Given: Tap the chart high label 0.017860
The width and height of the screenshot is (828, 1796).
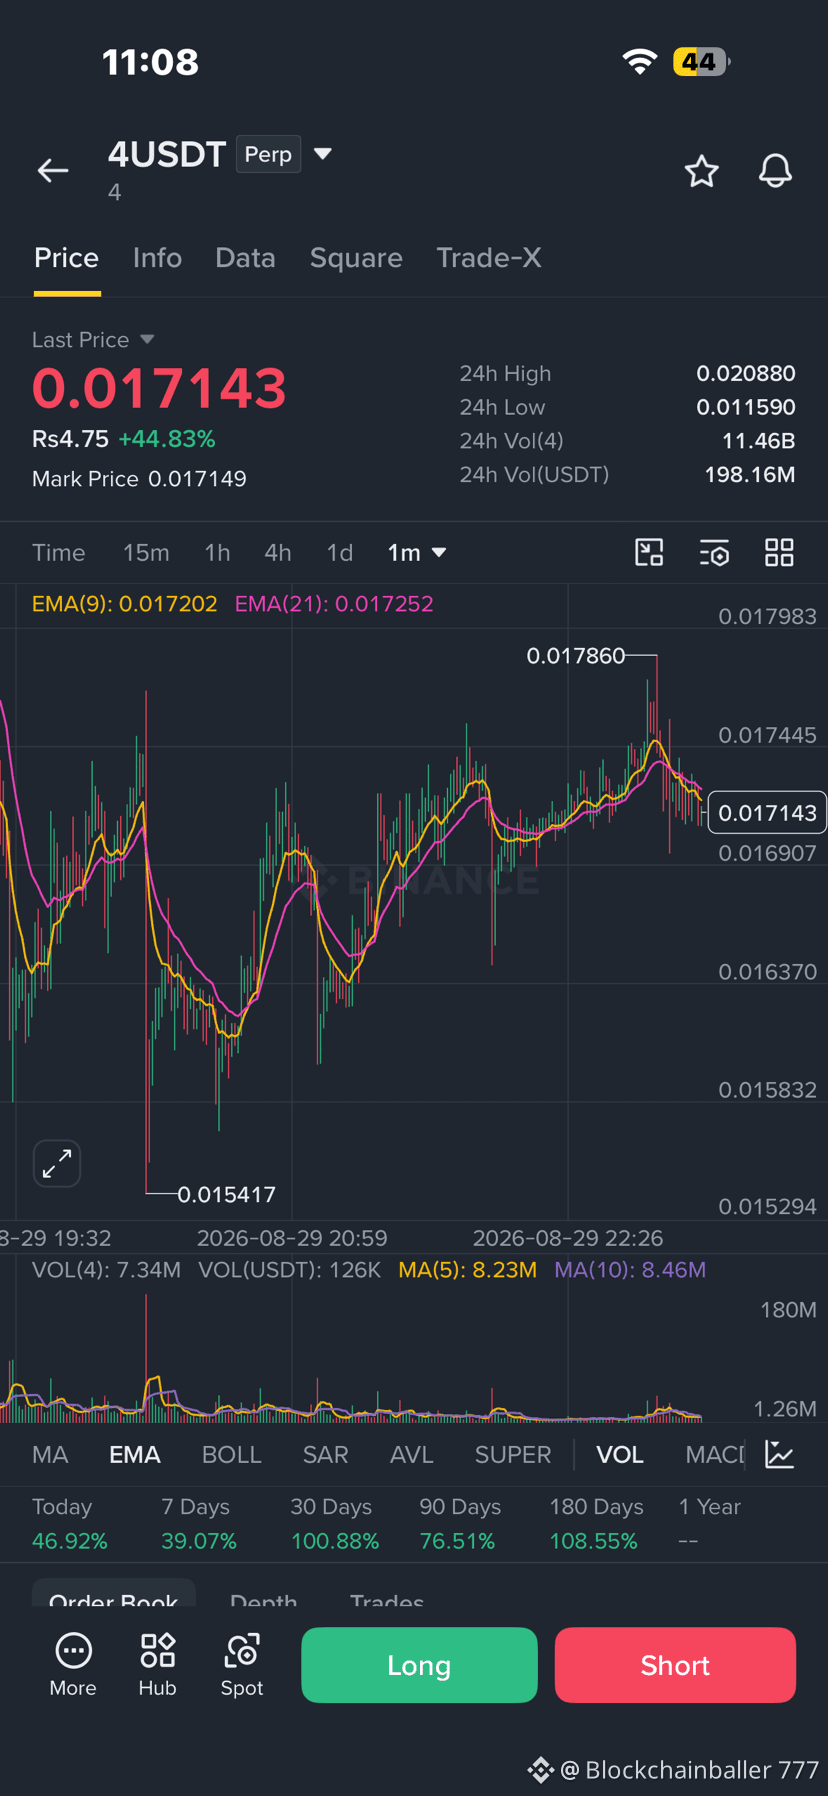Looking at the screenshot, I should 576,656.
